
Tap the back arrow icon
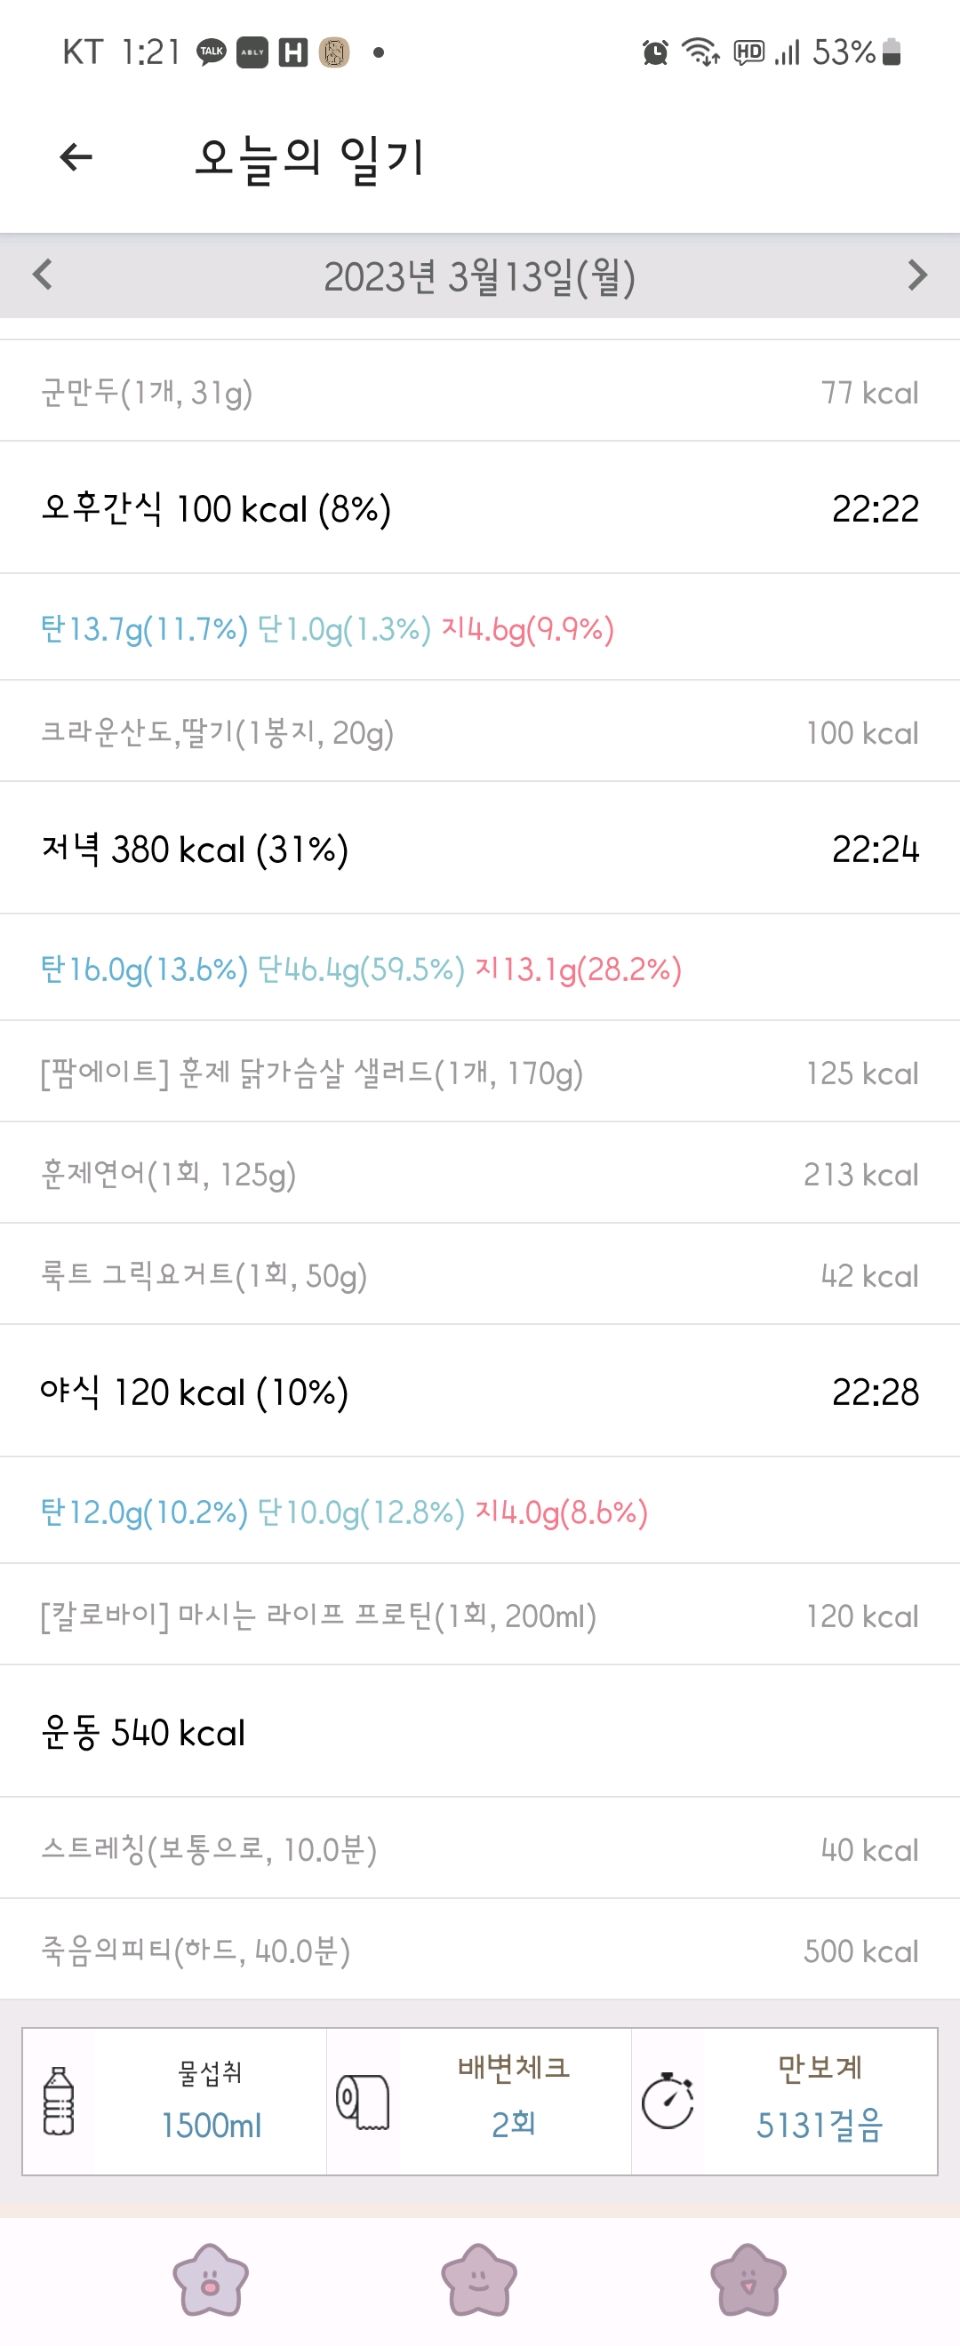point(76,157)
